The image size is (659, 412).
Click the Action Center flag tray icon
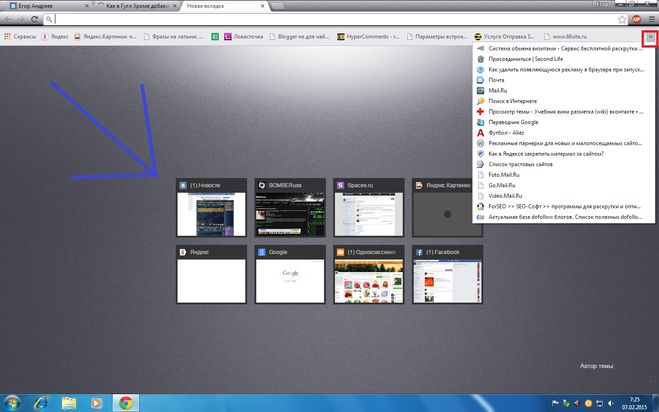555,403
